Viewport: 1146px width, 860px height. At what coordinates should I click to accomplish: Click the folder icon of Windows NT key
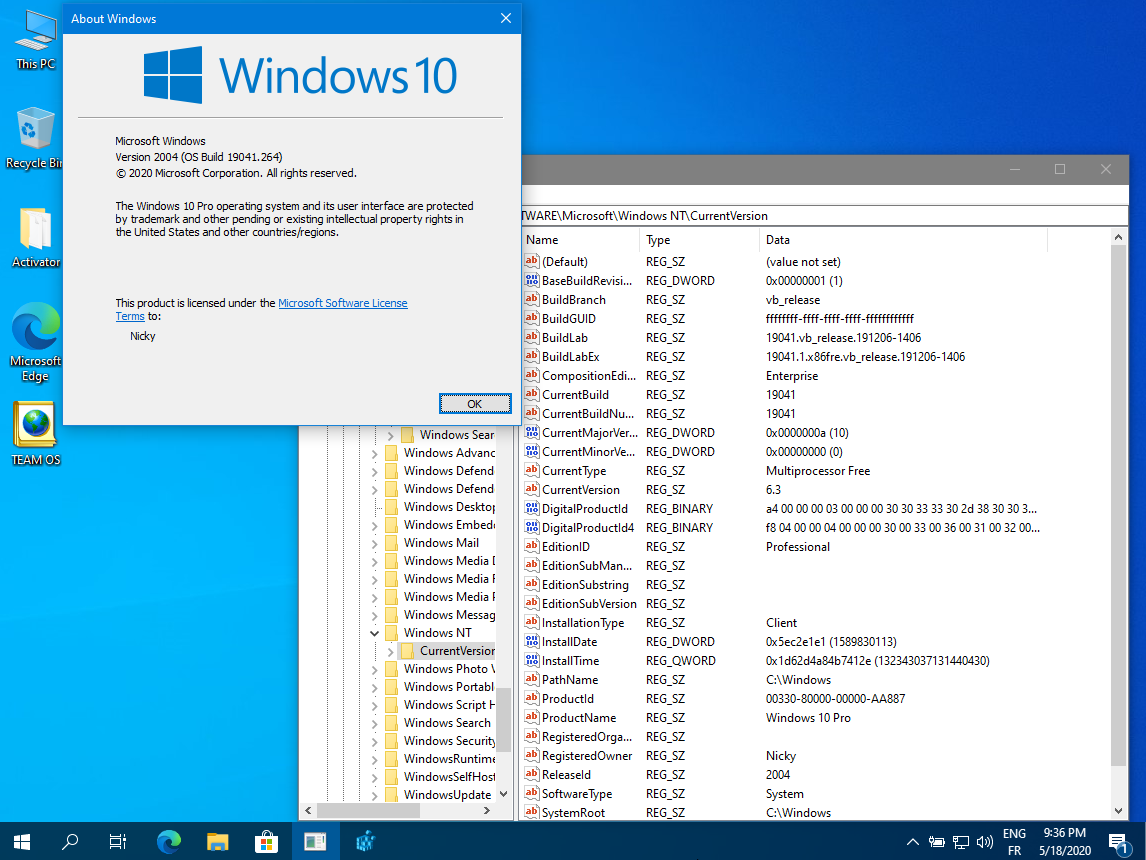[x=391, y=633]
